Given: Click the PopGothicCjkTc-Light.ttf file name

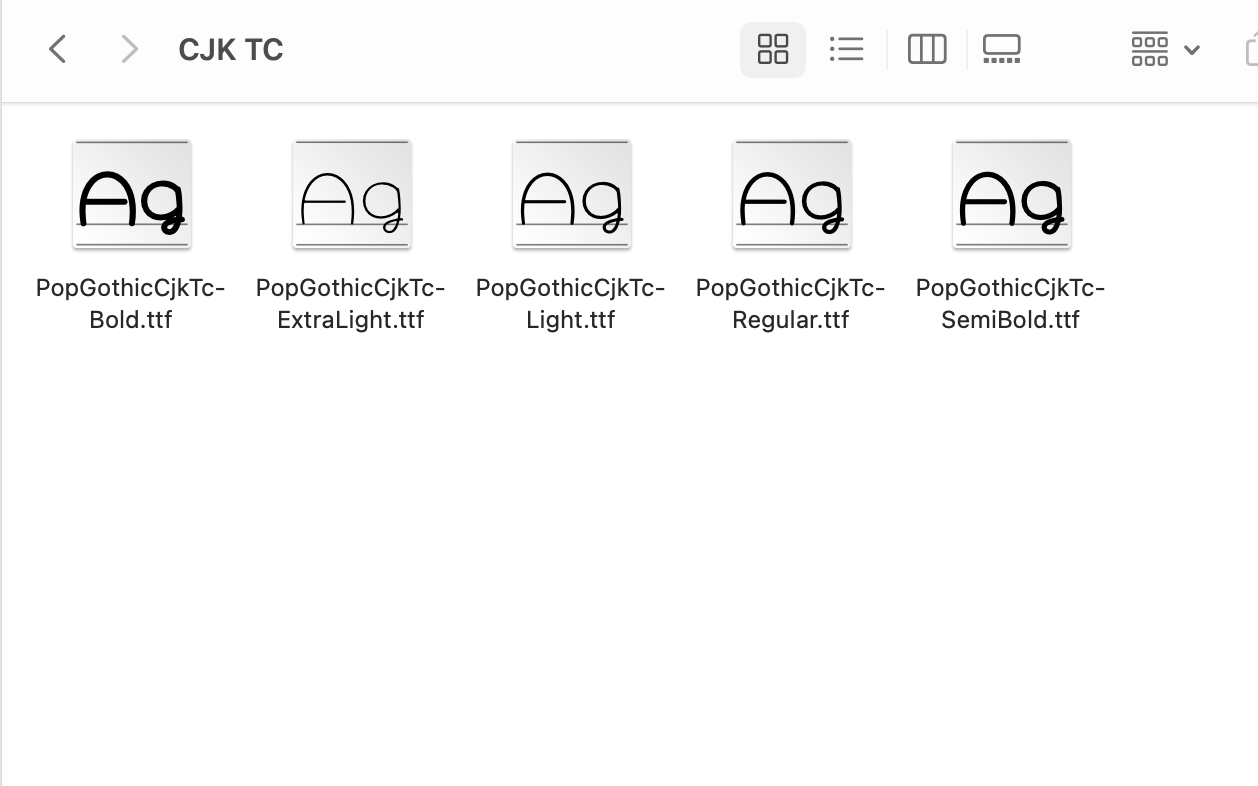Looking at the screenshot, I should [x=571, y=304].
